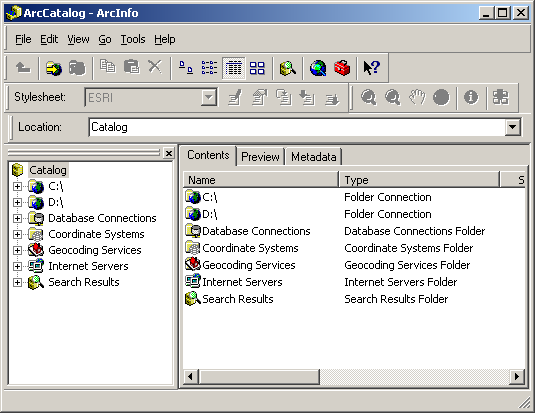
Task: Click Import Metadata icon
Action: [307, 98]
